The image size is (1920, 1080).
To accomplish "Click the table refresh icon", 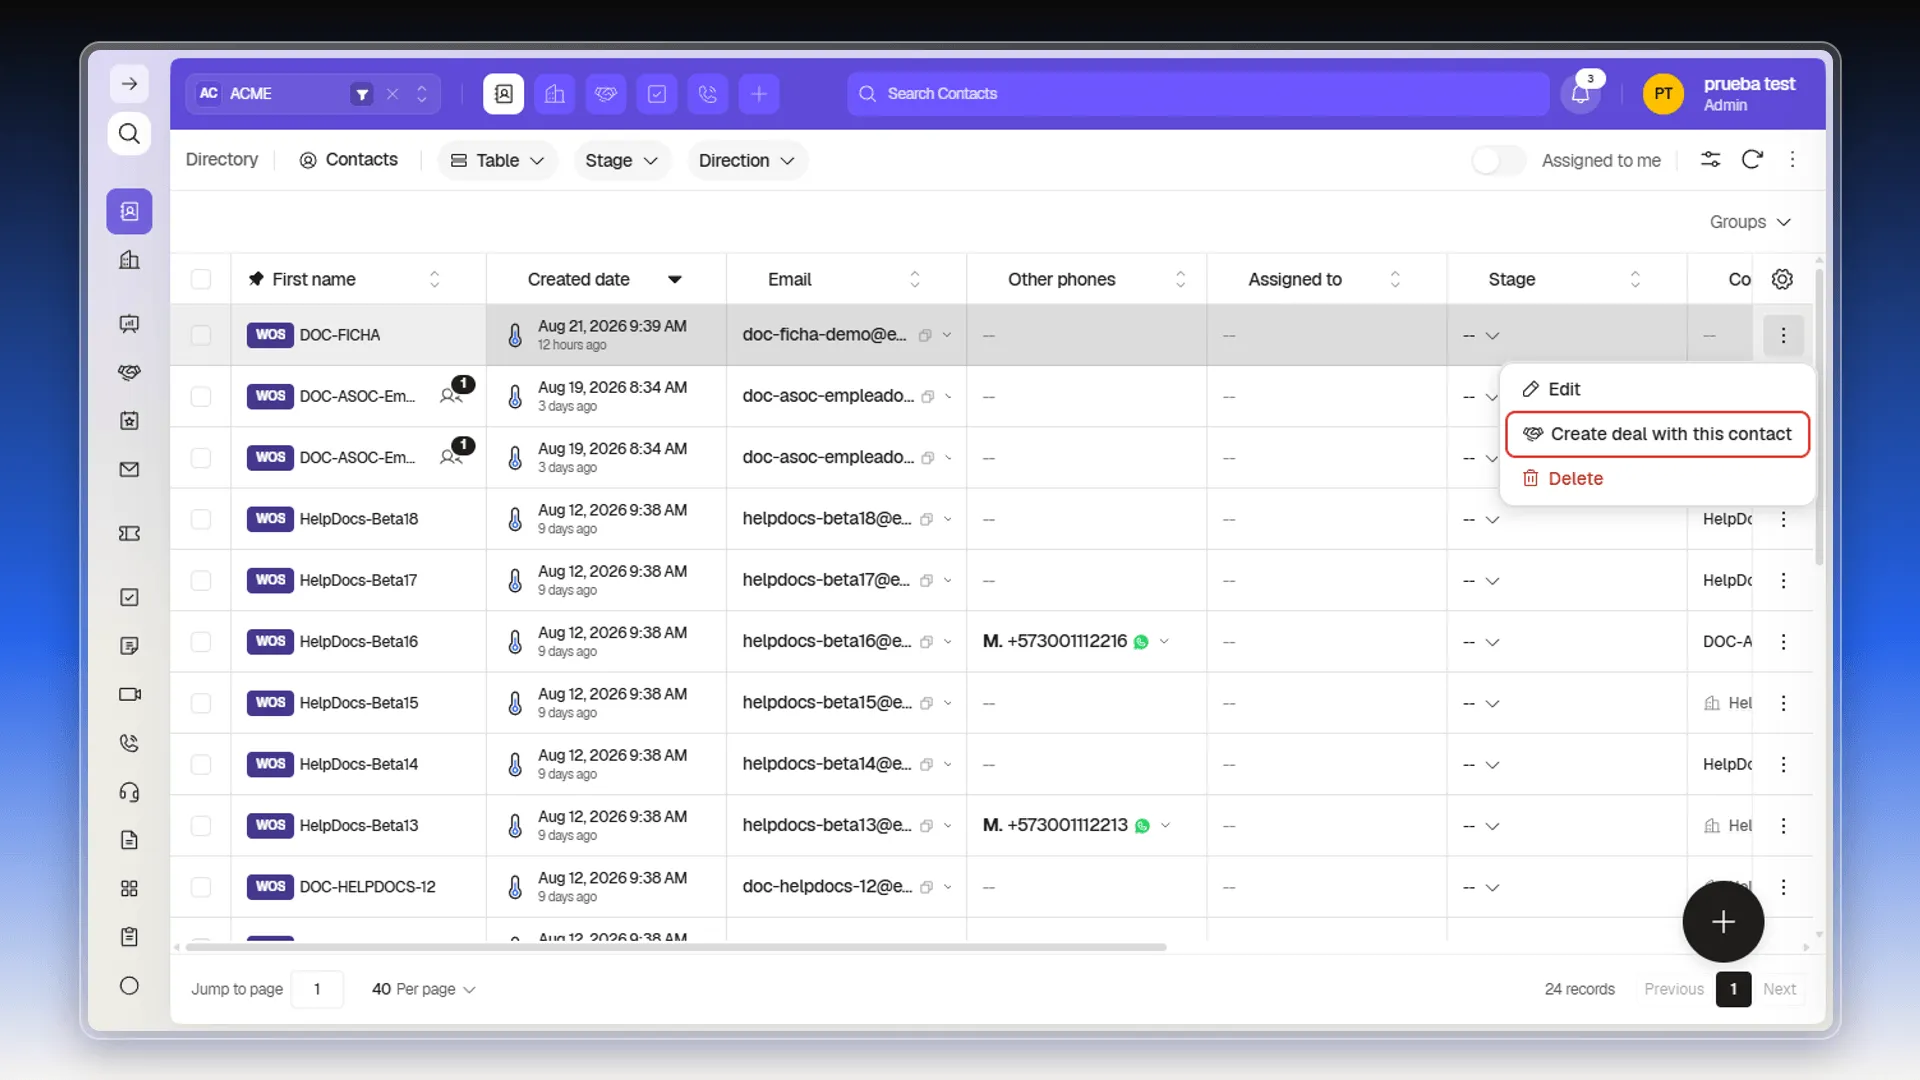I will coord(1752,160).
